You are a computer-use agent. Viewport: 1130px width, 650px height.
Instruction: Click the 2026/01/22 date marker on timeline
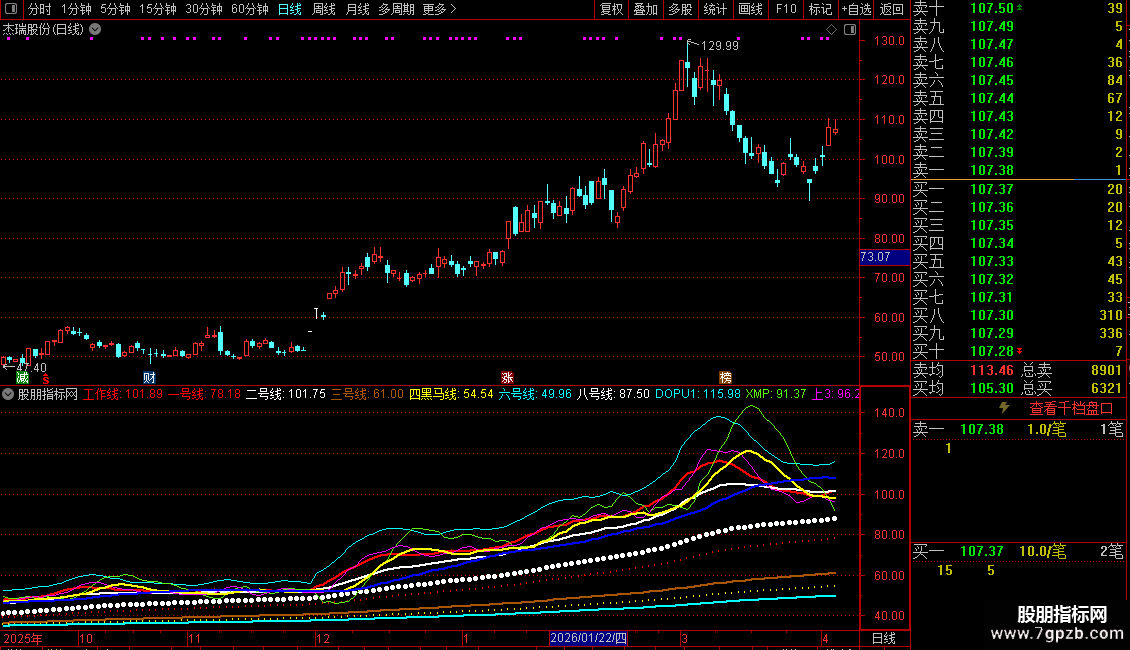[x=589, y=638]
